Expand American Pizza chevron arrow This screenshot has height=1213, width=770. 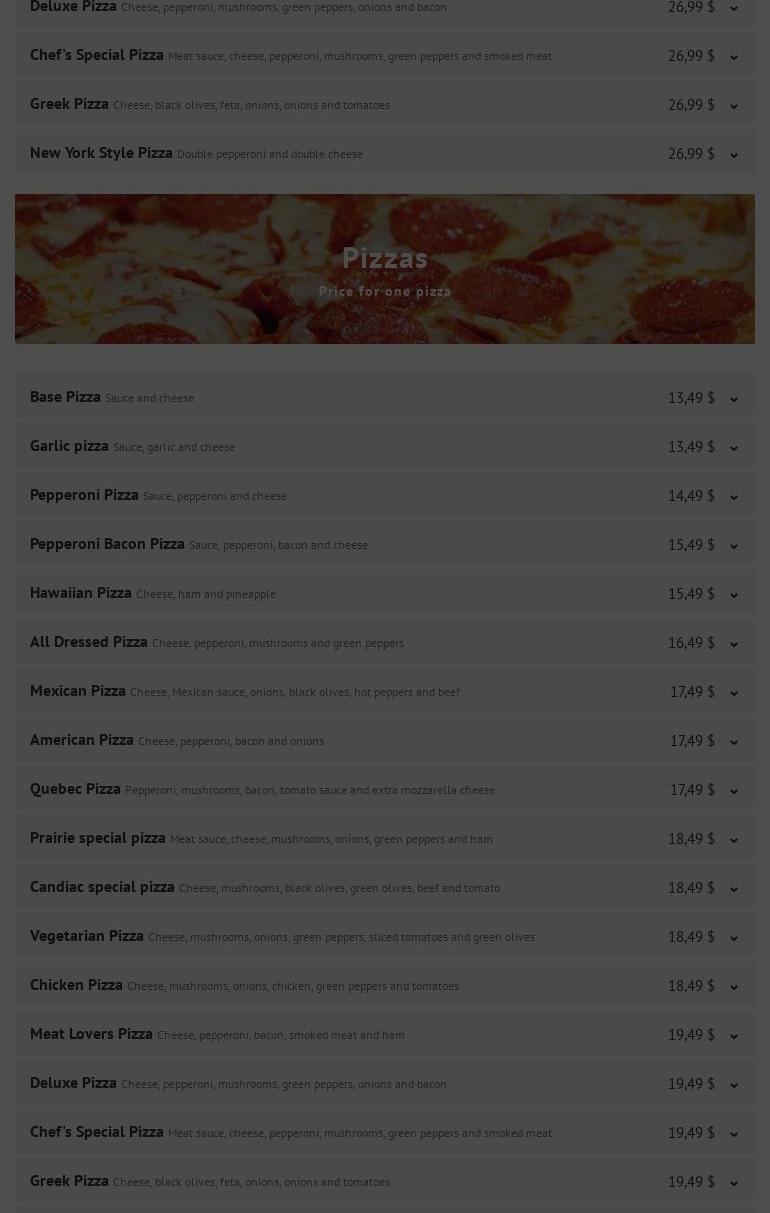(x=733, y=742)
